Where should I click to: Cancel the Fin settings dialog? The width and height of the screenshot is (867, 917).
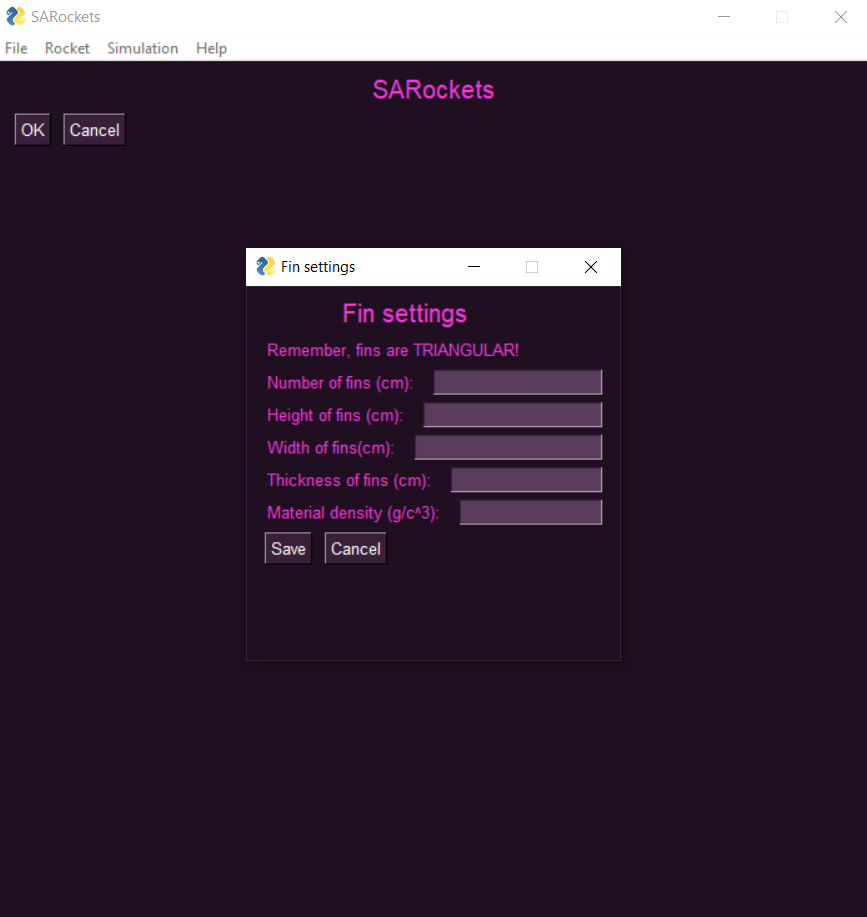coord(354,548)
